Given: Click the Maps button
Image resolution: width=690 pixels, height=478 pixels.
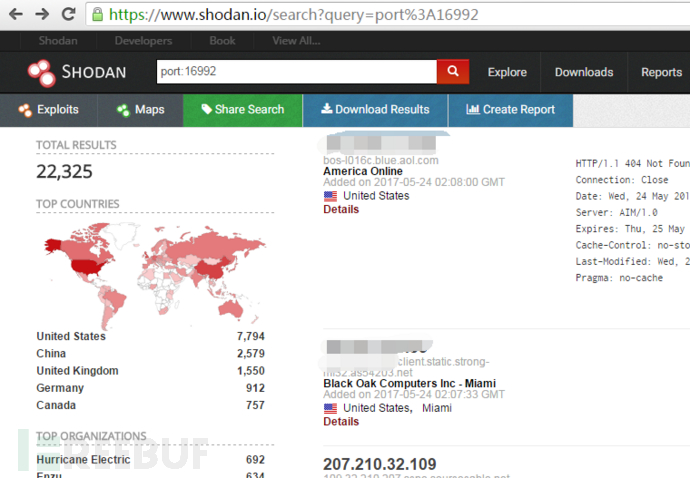Looking at the screenshot, I should 140,110.
